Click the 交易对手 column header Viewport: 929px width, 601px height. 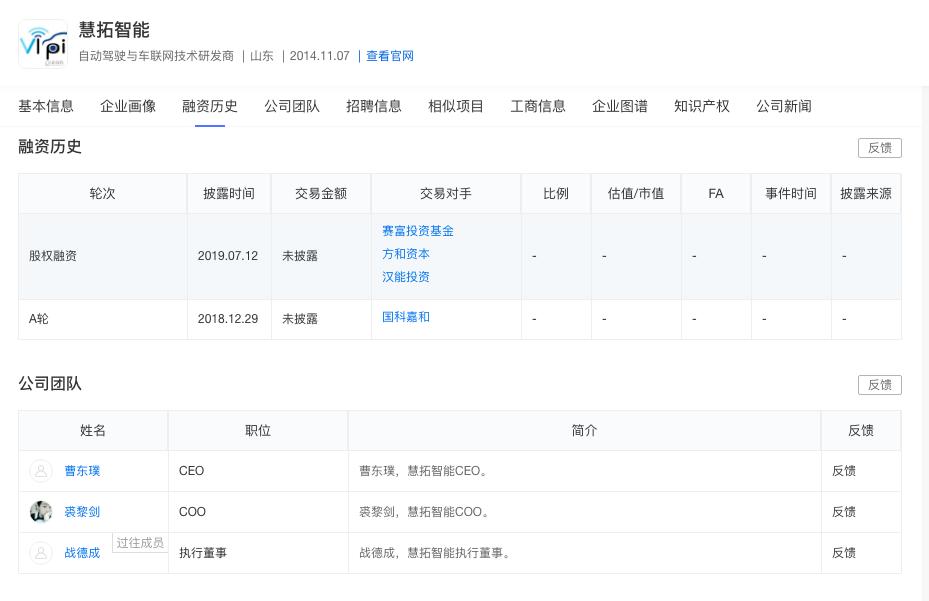click(x=446, y=194)
